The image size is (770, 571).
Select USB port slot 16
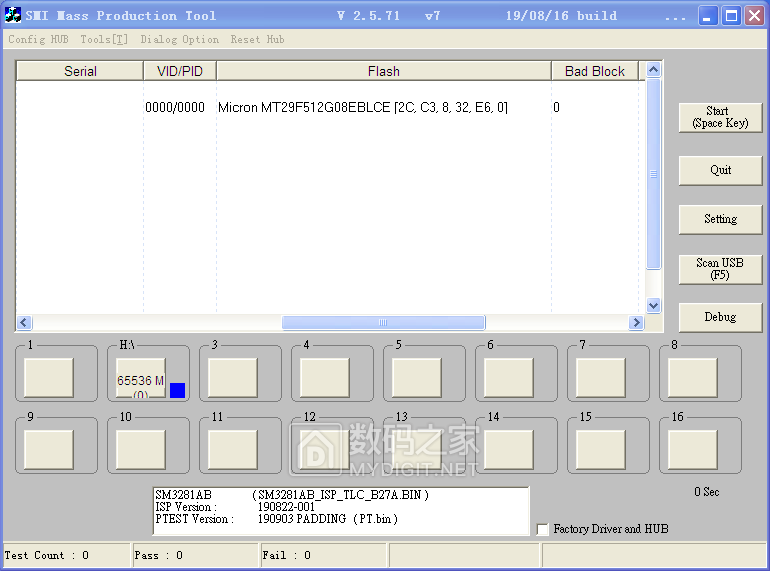692,449
